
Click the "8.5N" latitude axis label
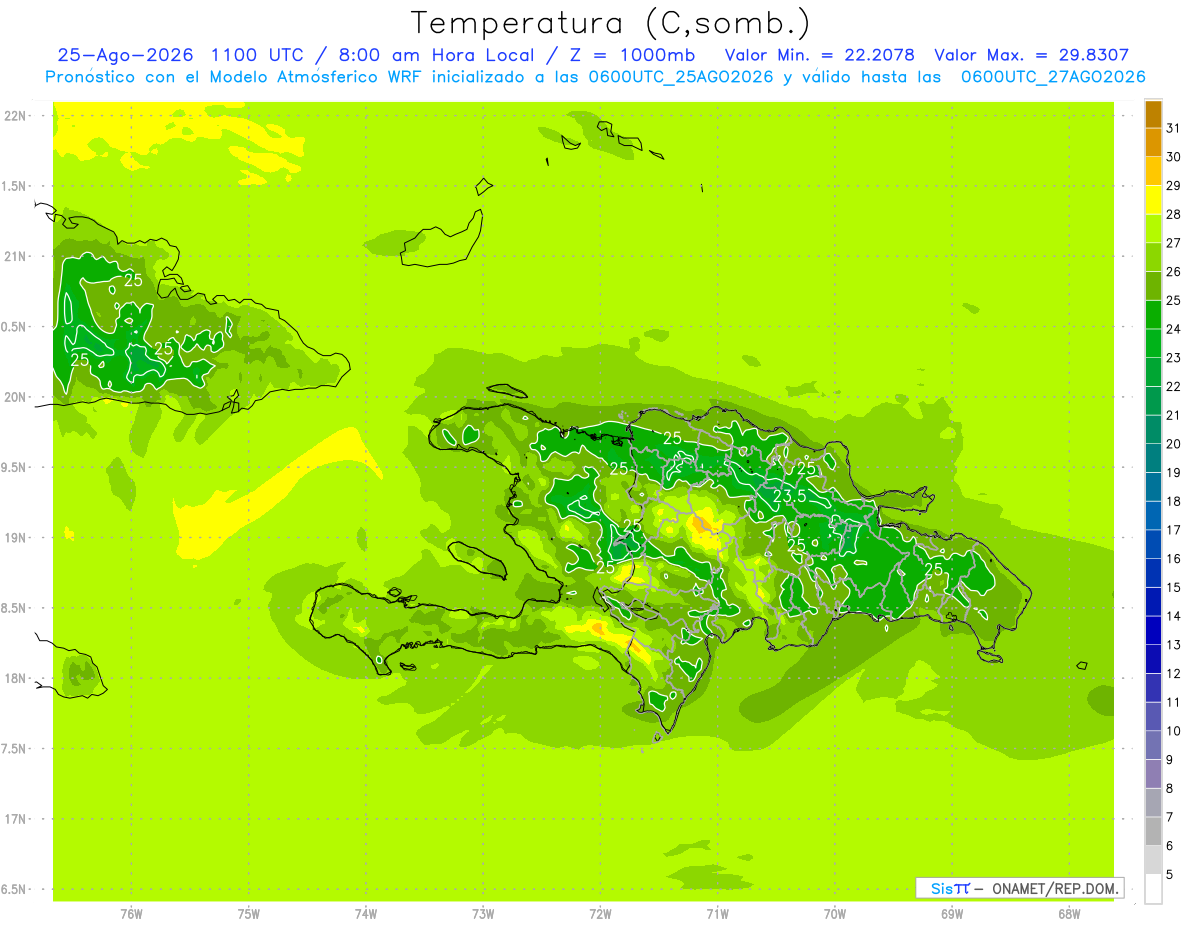point(14,608)
